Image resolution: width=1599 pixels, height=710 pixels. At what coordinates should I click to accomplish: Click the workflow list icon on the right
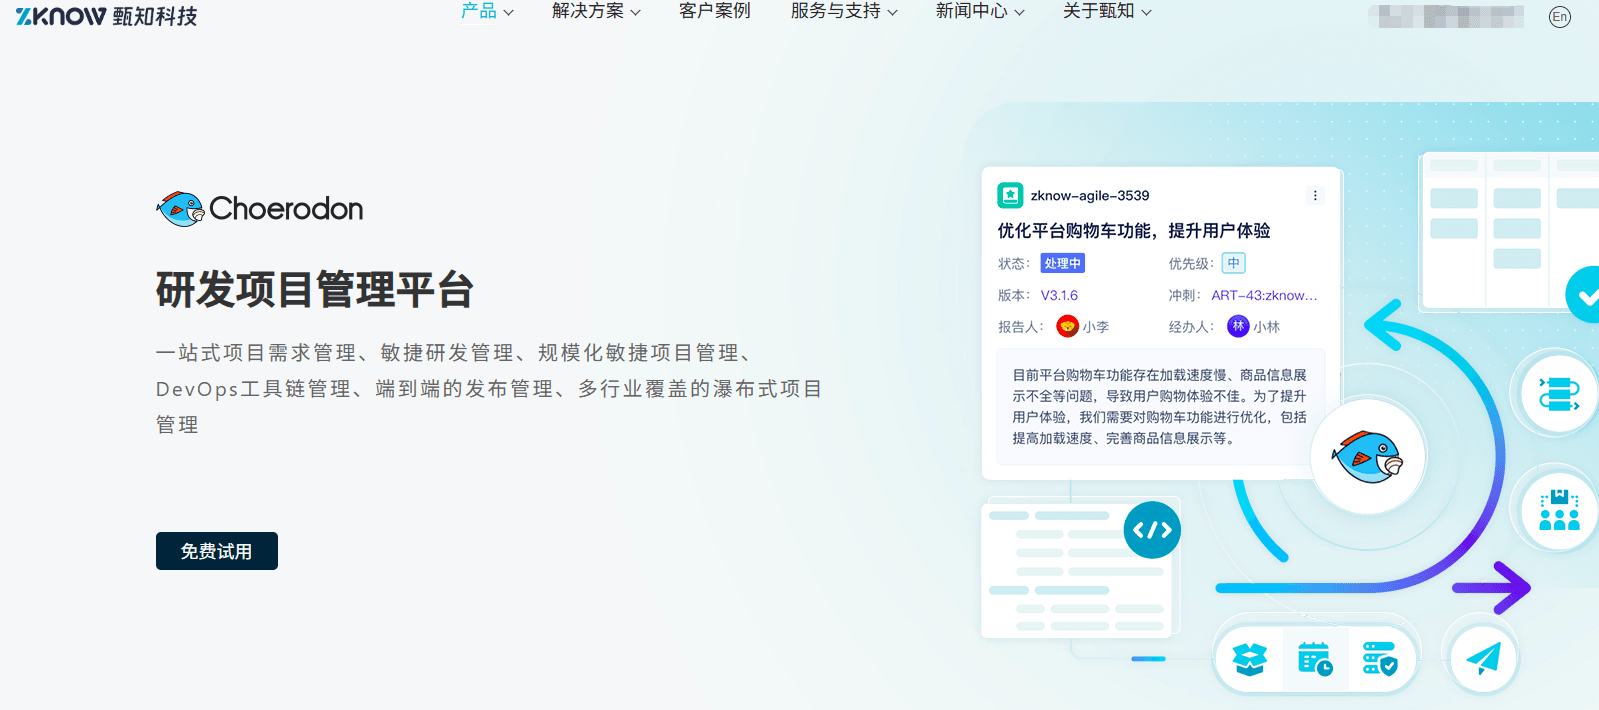pyautogui.click(x=1559, y=394)
